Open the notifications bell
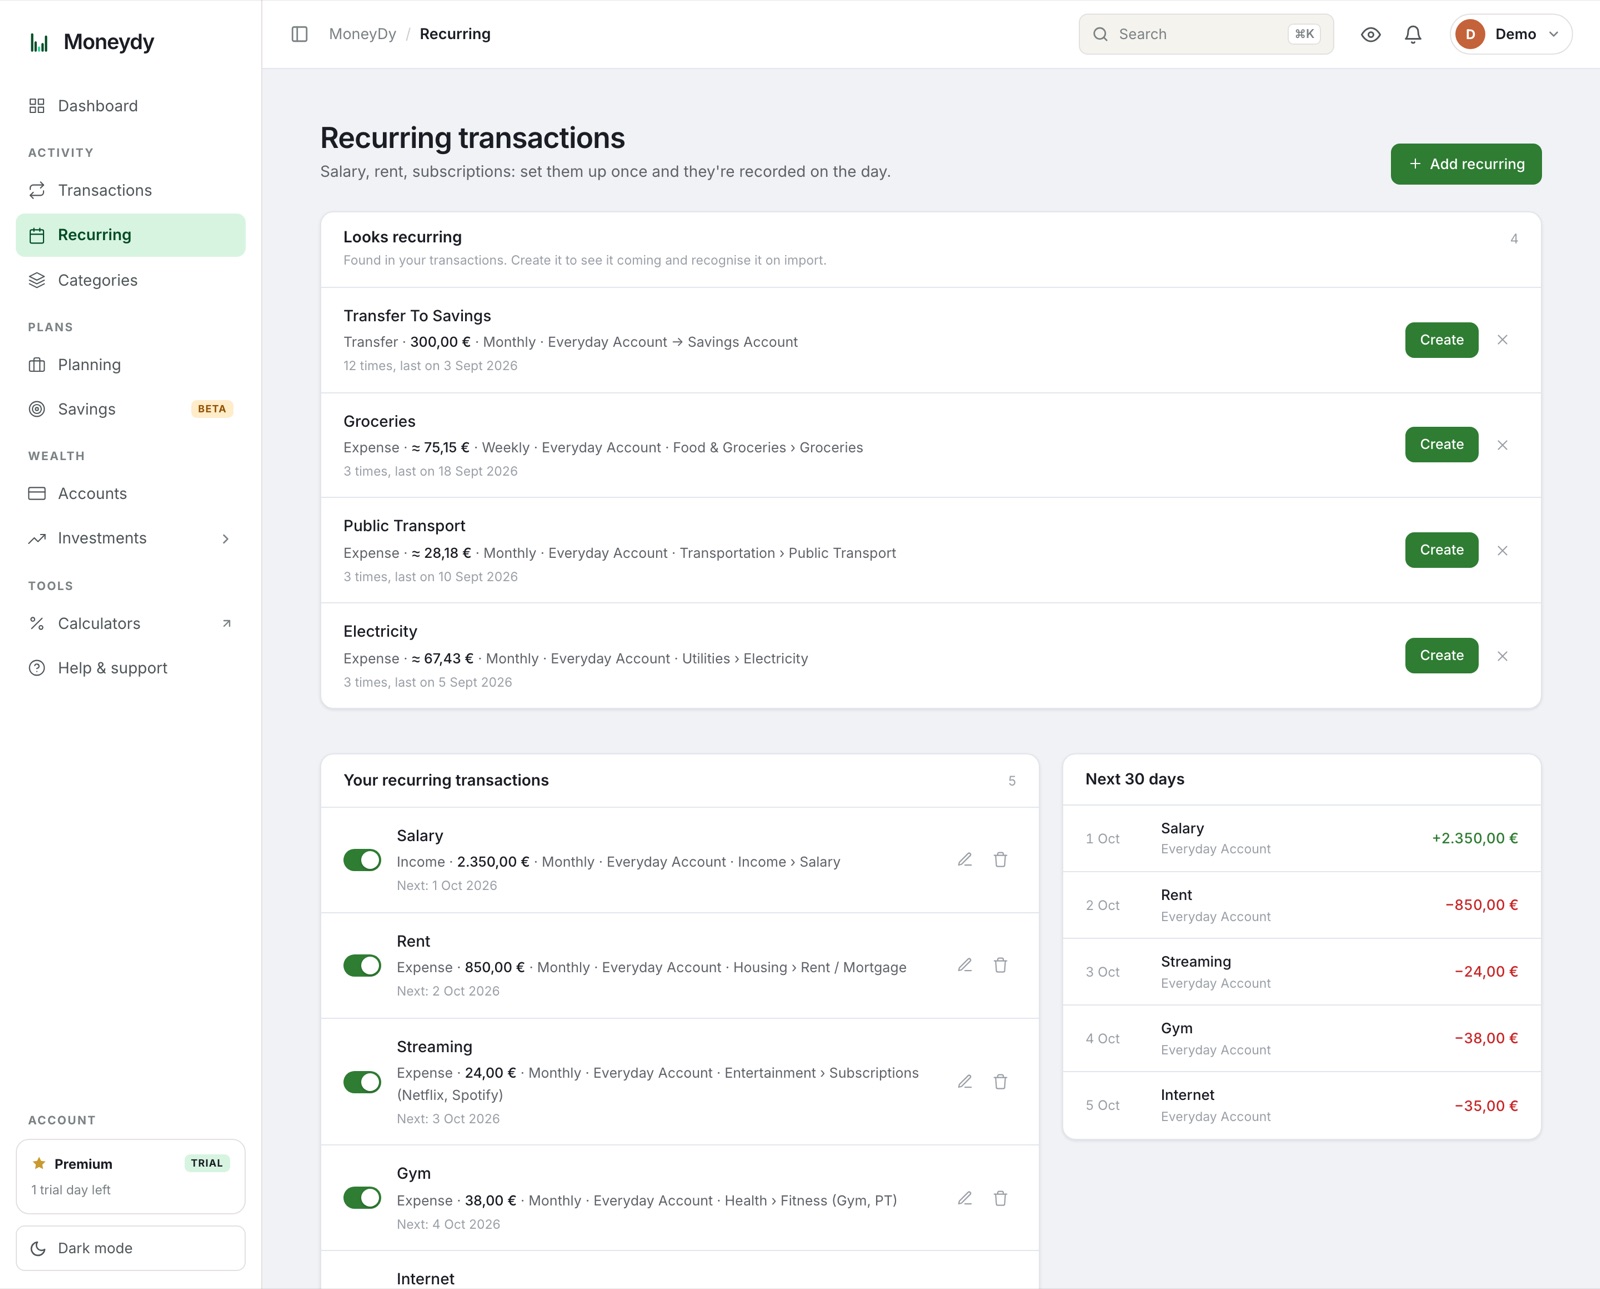 click(x=1413, y=34)
